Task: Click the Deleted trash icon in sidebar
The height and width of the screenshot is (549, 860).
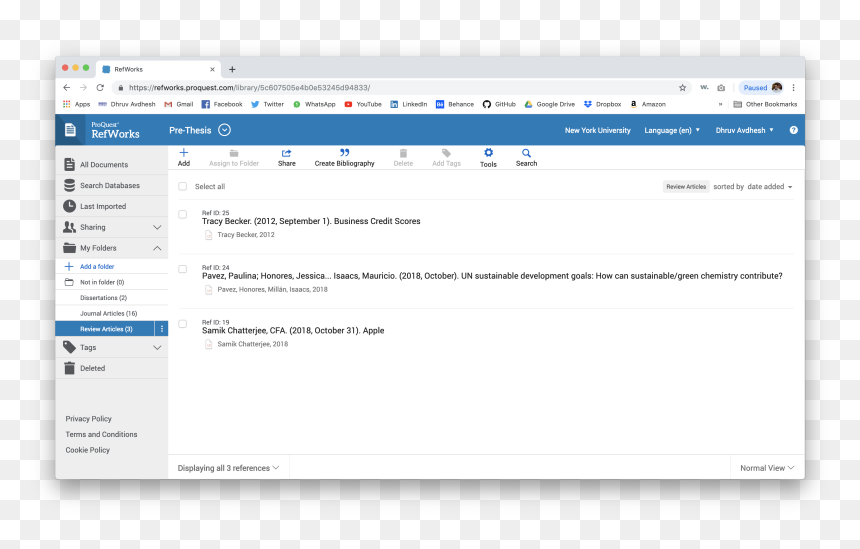Action: (x=69, y=368)
